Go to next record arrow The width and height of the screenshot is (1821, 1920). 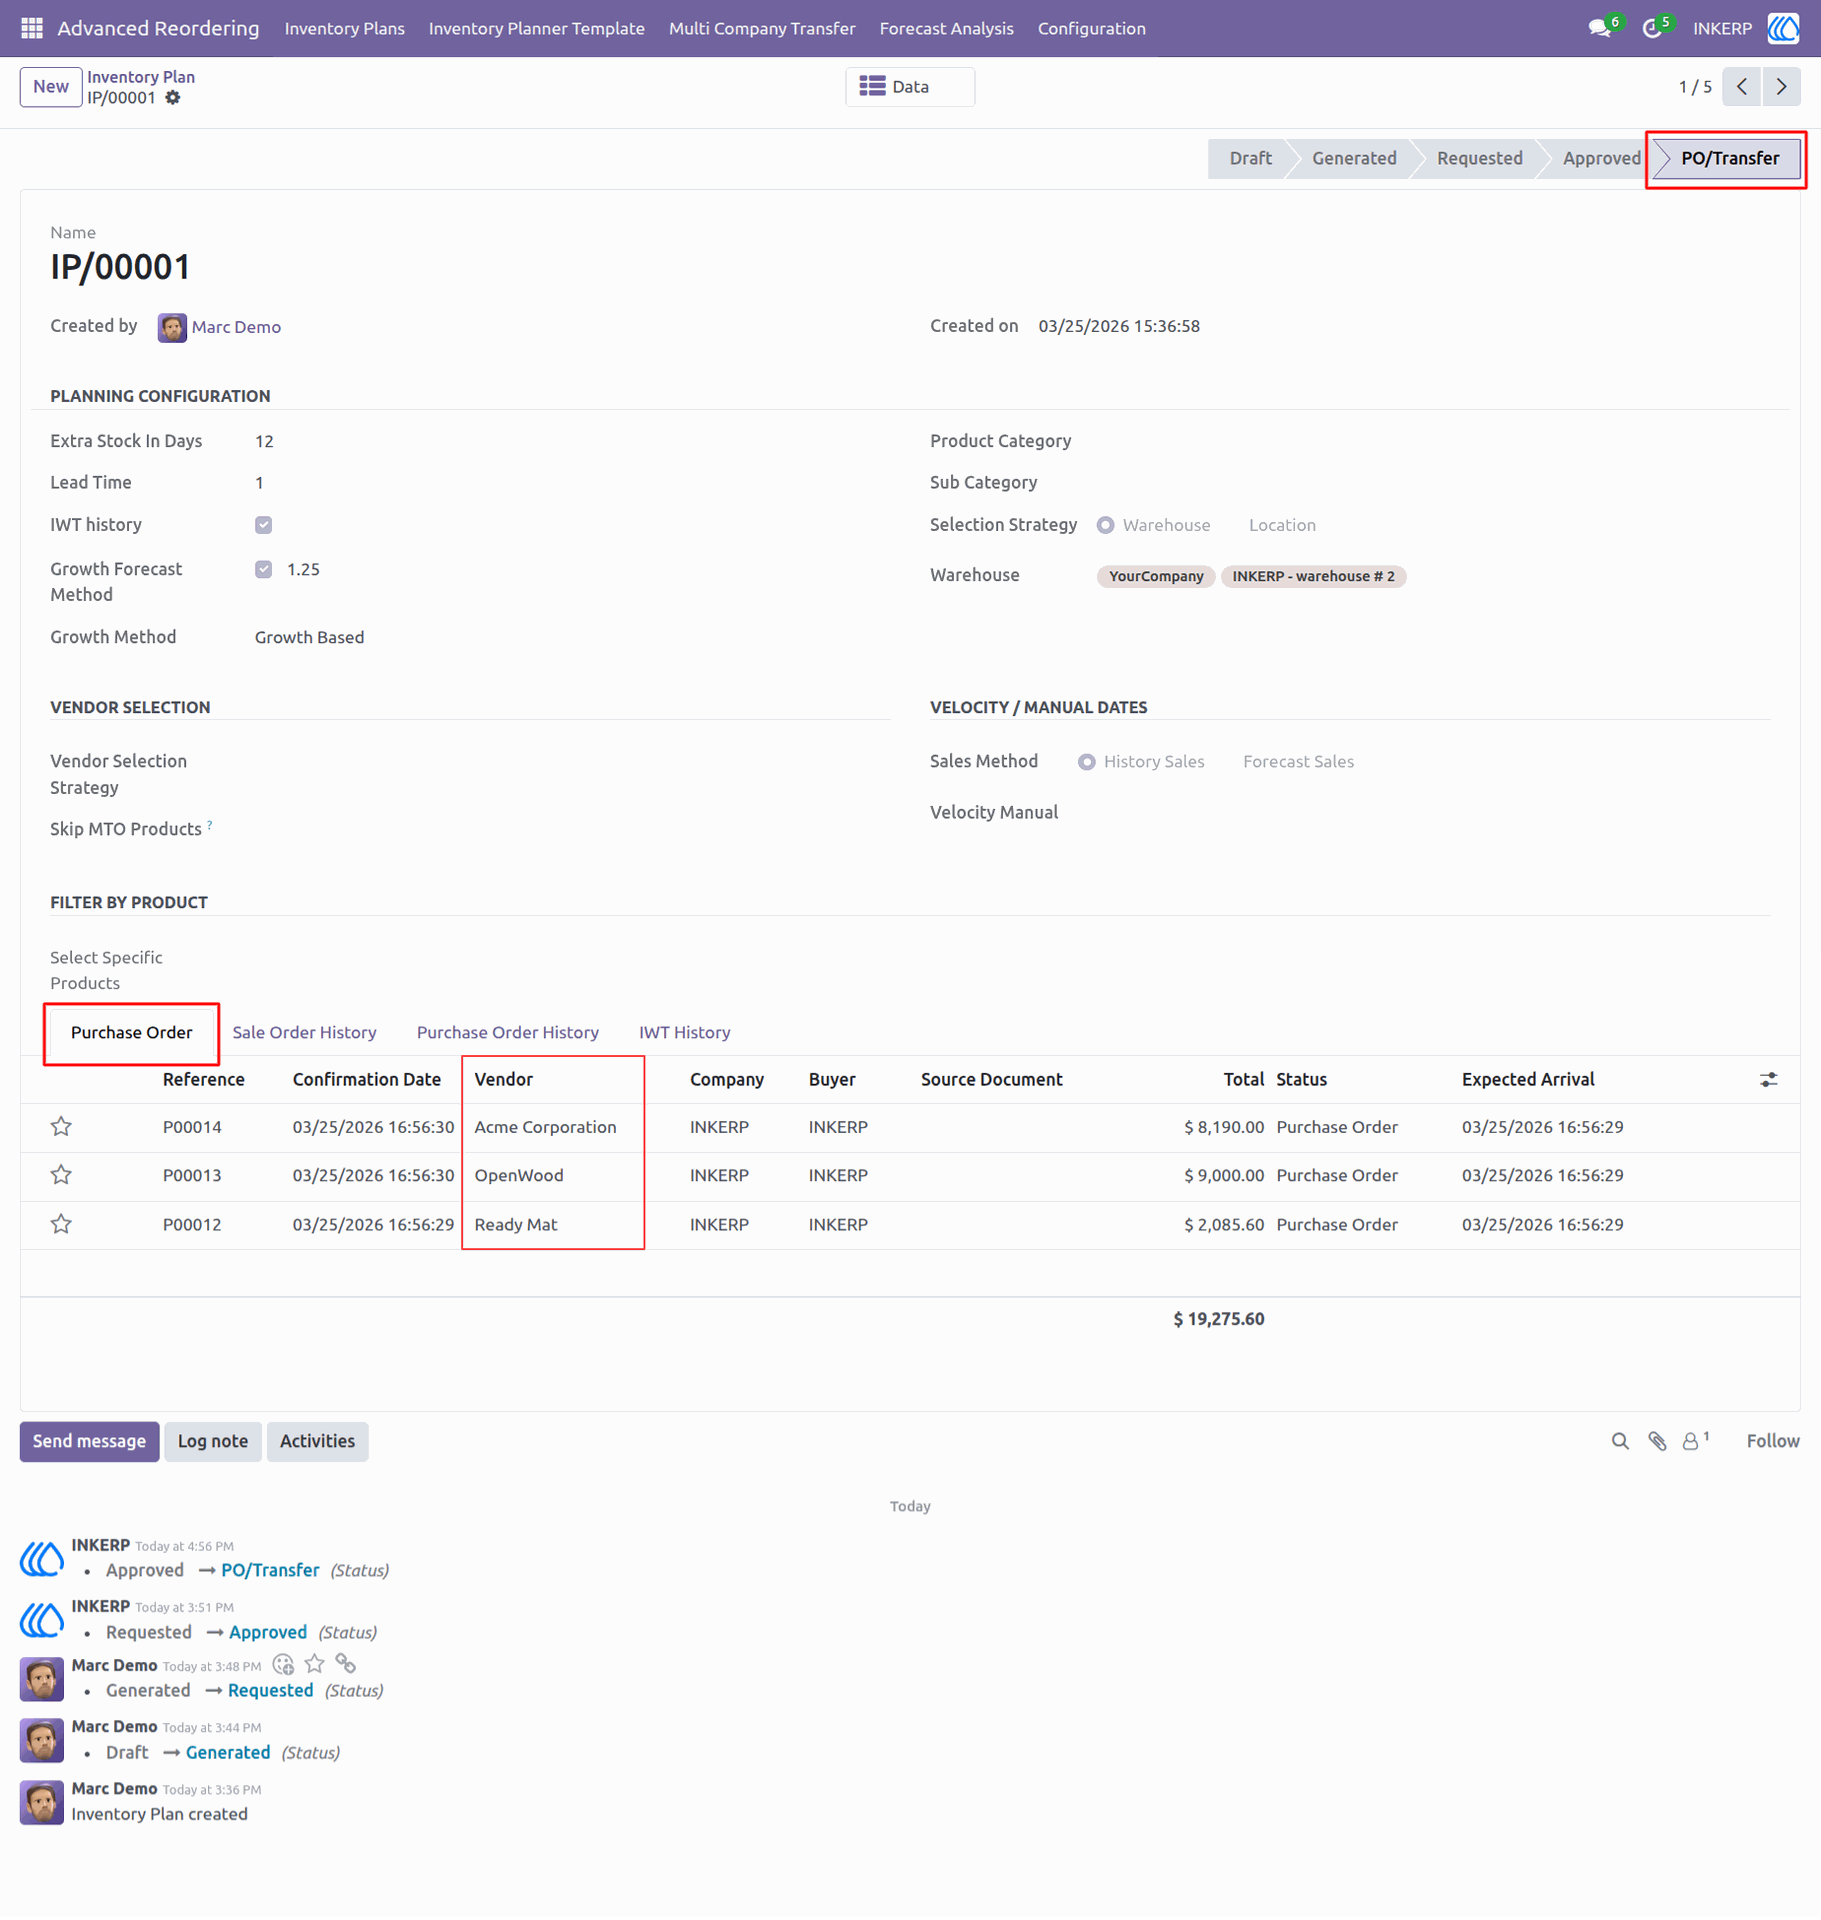tap(1781, 87)
